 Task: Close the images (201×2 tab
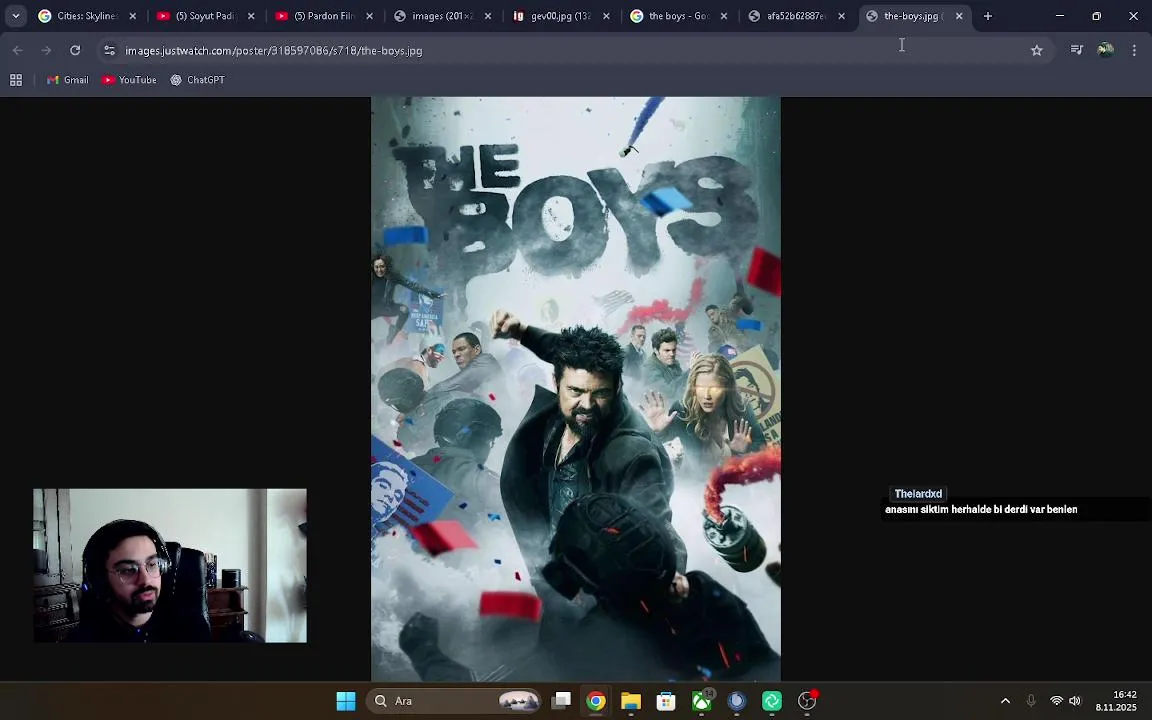pos(488,15)
